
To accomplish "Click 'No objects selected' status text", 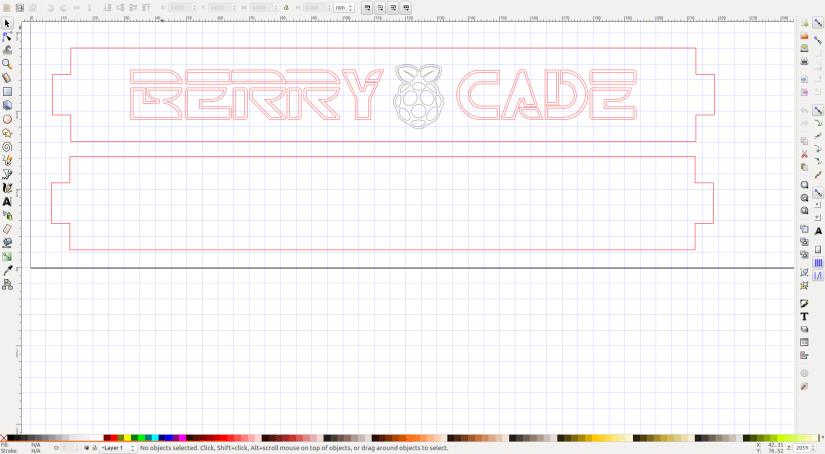I will tap(169, 448).
